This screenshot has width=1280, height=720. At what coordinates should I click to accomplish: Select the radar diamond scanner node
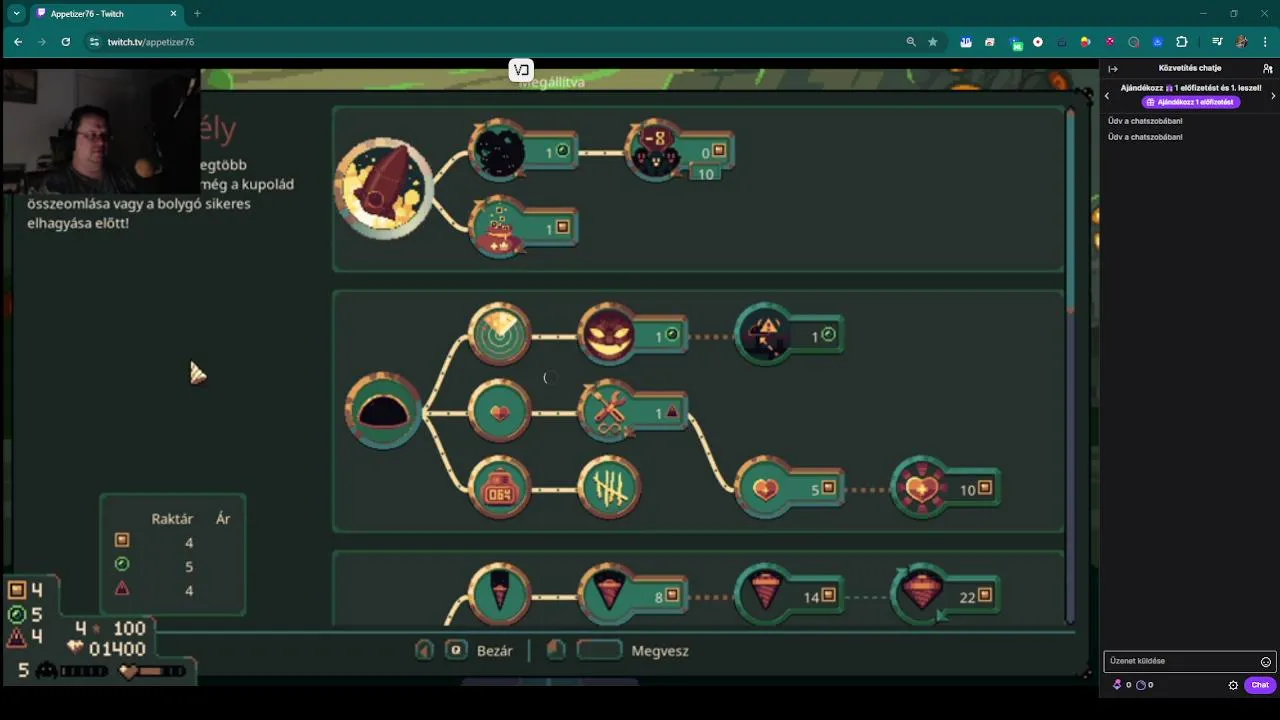click(x=499, y=335)
